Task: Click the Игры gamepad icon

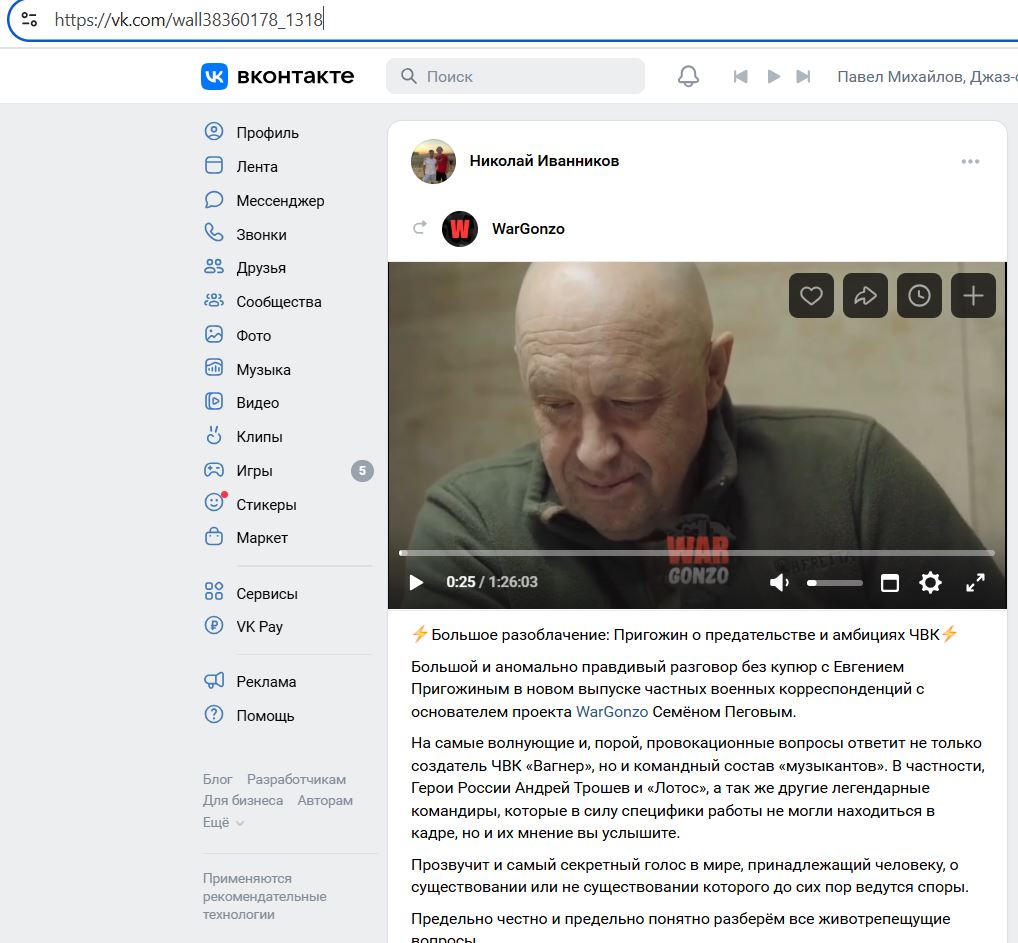Action: click(214, 470)
